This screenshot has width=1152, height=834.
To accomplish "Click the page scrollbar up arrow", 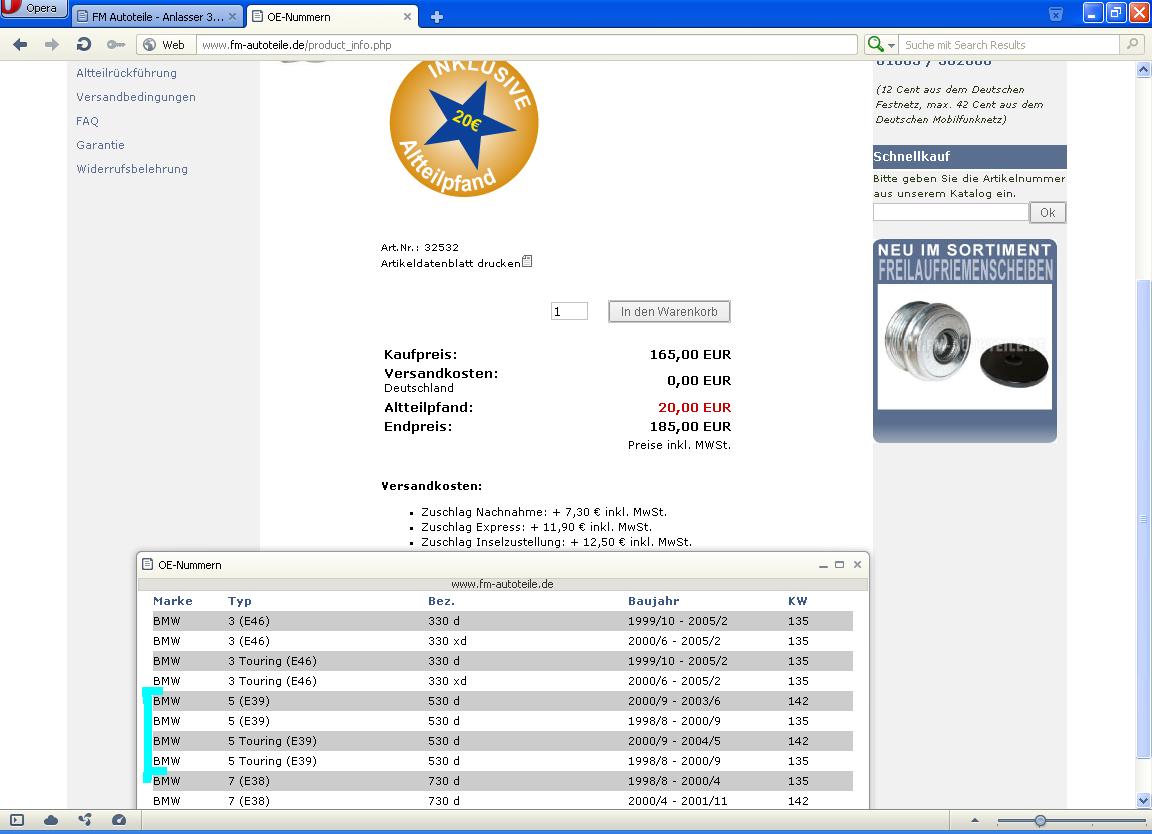I will pos(1143,70).
